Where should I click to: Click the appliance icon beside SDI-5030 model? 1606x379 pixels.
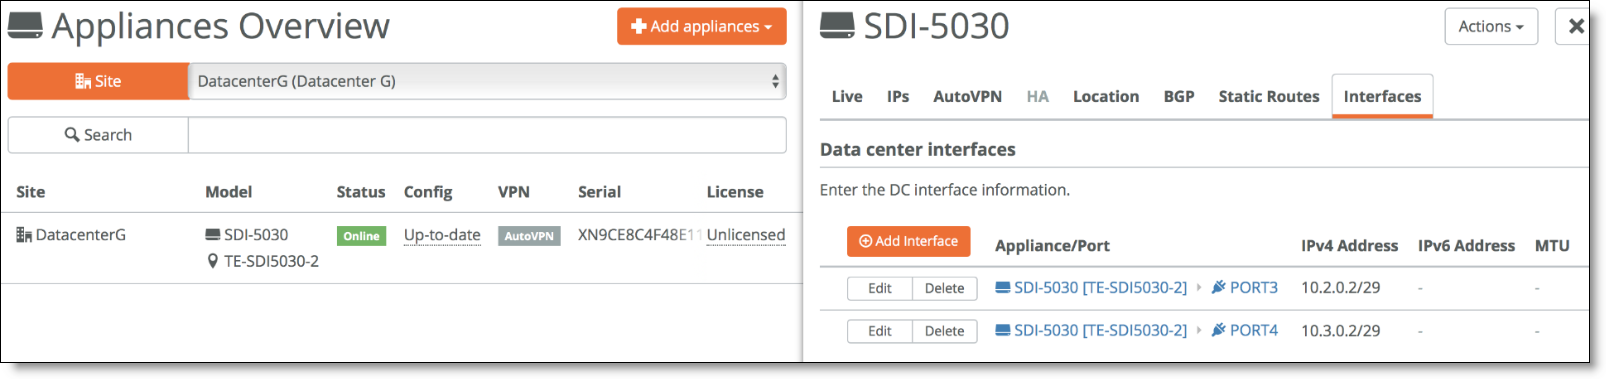coord(213,235)
